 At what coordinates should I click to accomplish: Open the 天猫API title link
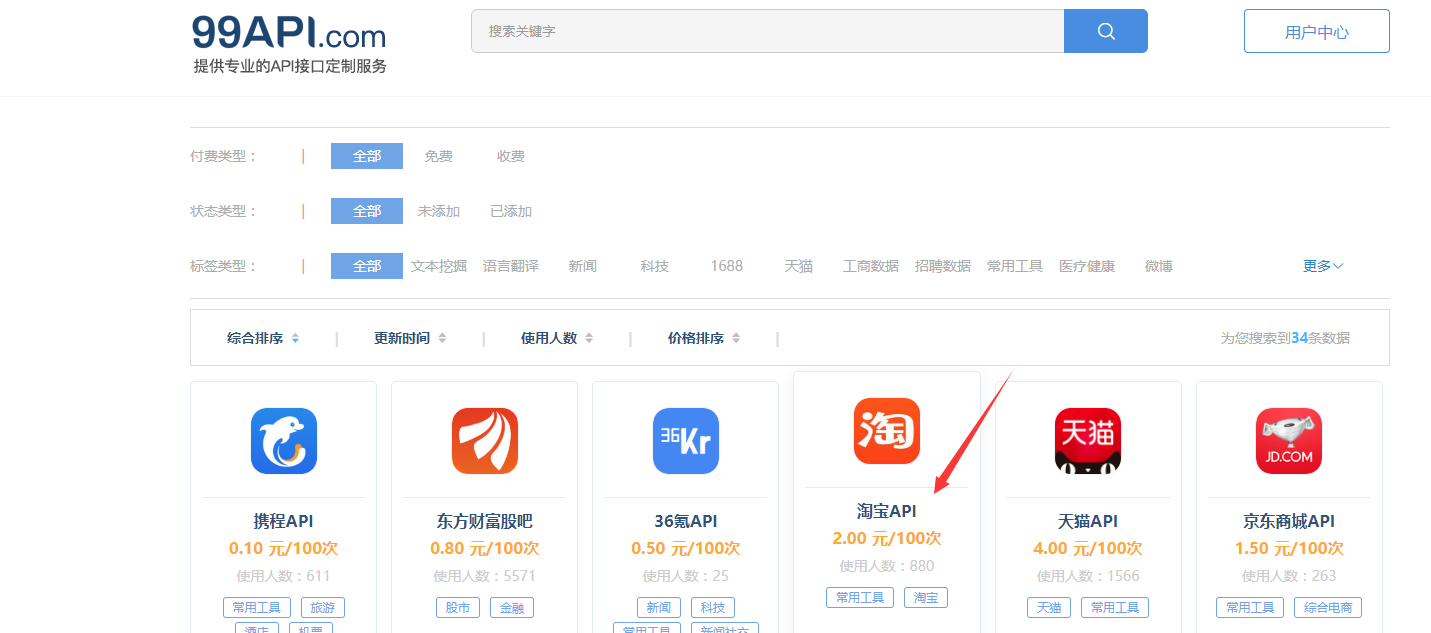pos(1088,521)
